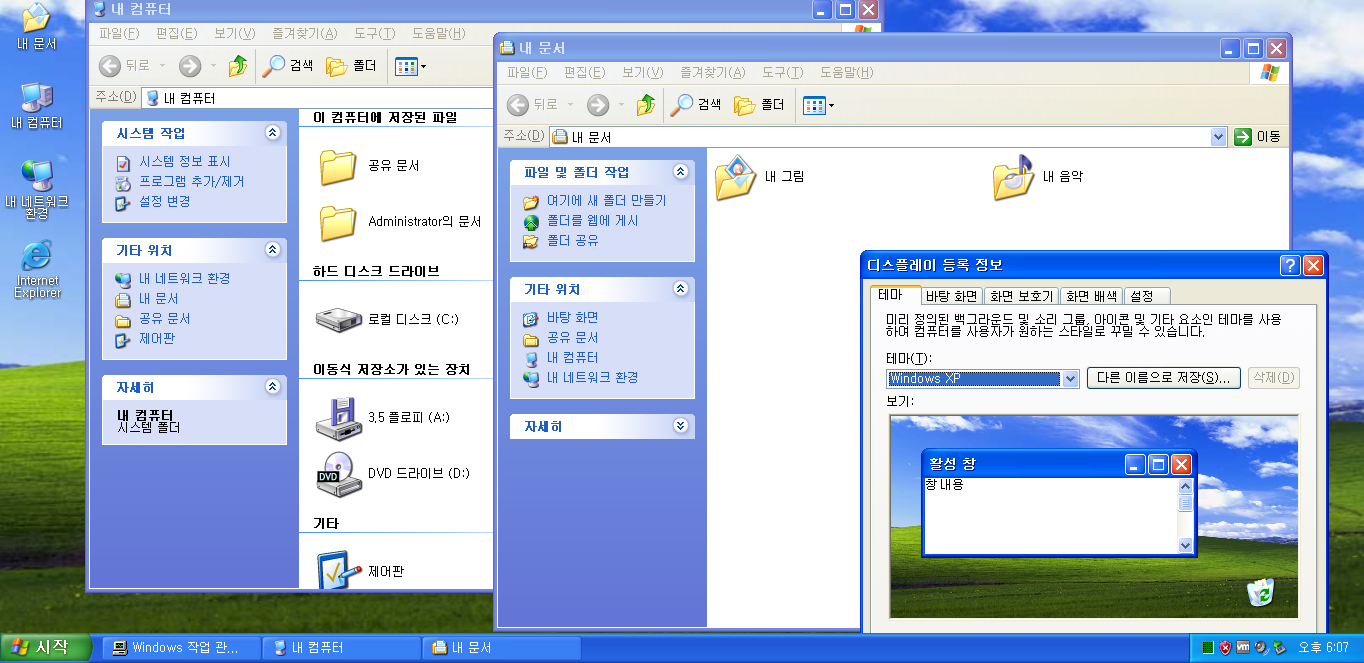Click 제어판 link in 내 컴퓨터 side panel
This screenshot has height=663, width=1364.
[157, 339]
